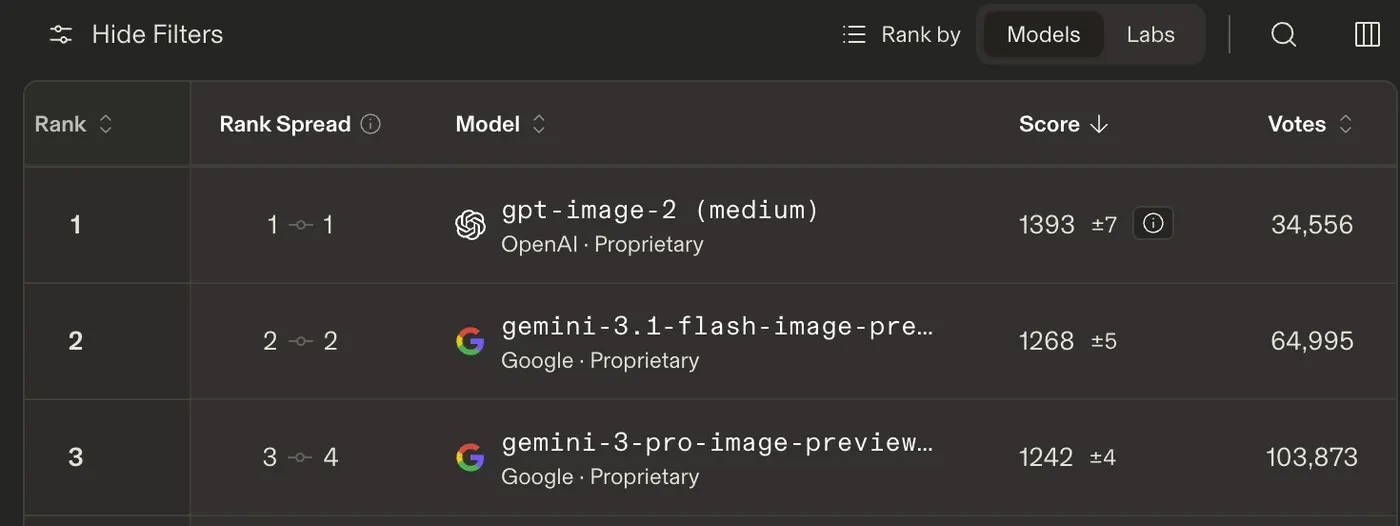Open the column layout icon
The width and height of the screenshot is (1400, 526).
point(1367,35)
